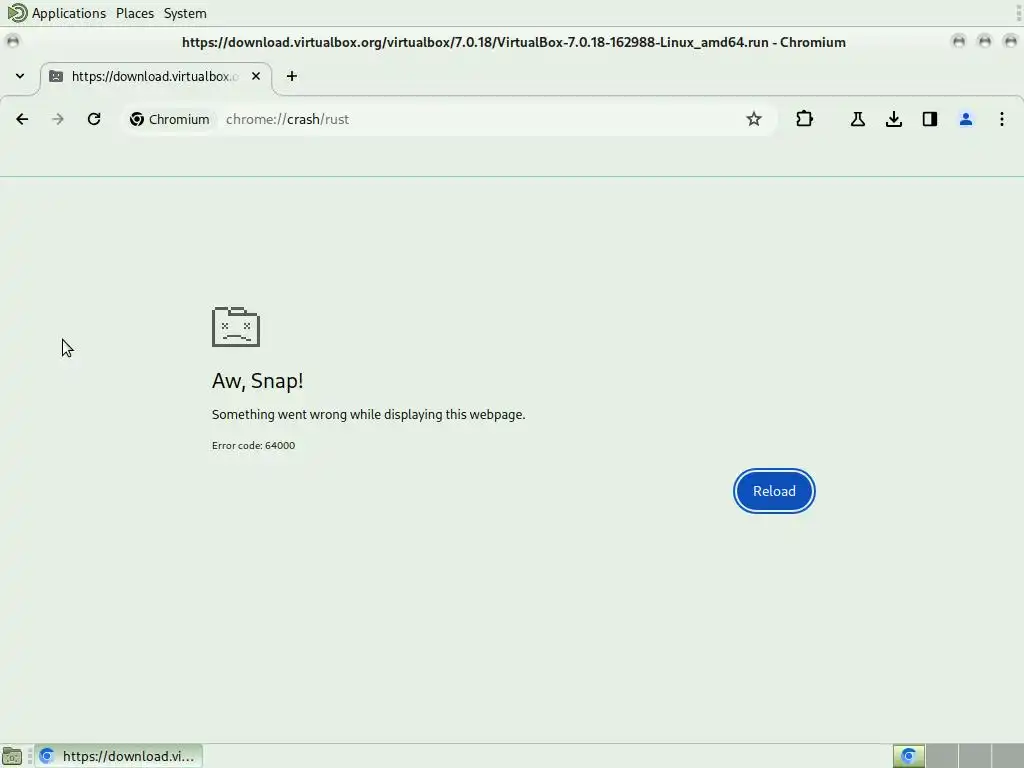
Task: Bookmark this tab with the star icon
Action: click(754, 119)
